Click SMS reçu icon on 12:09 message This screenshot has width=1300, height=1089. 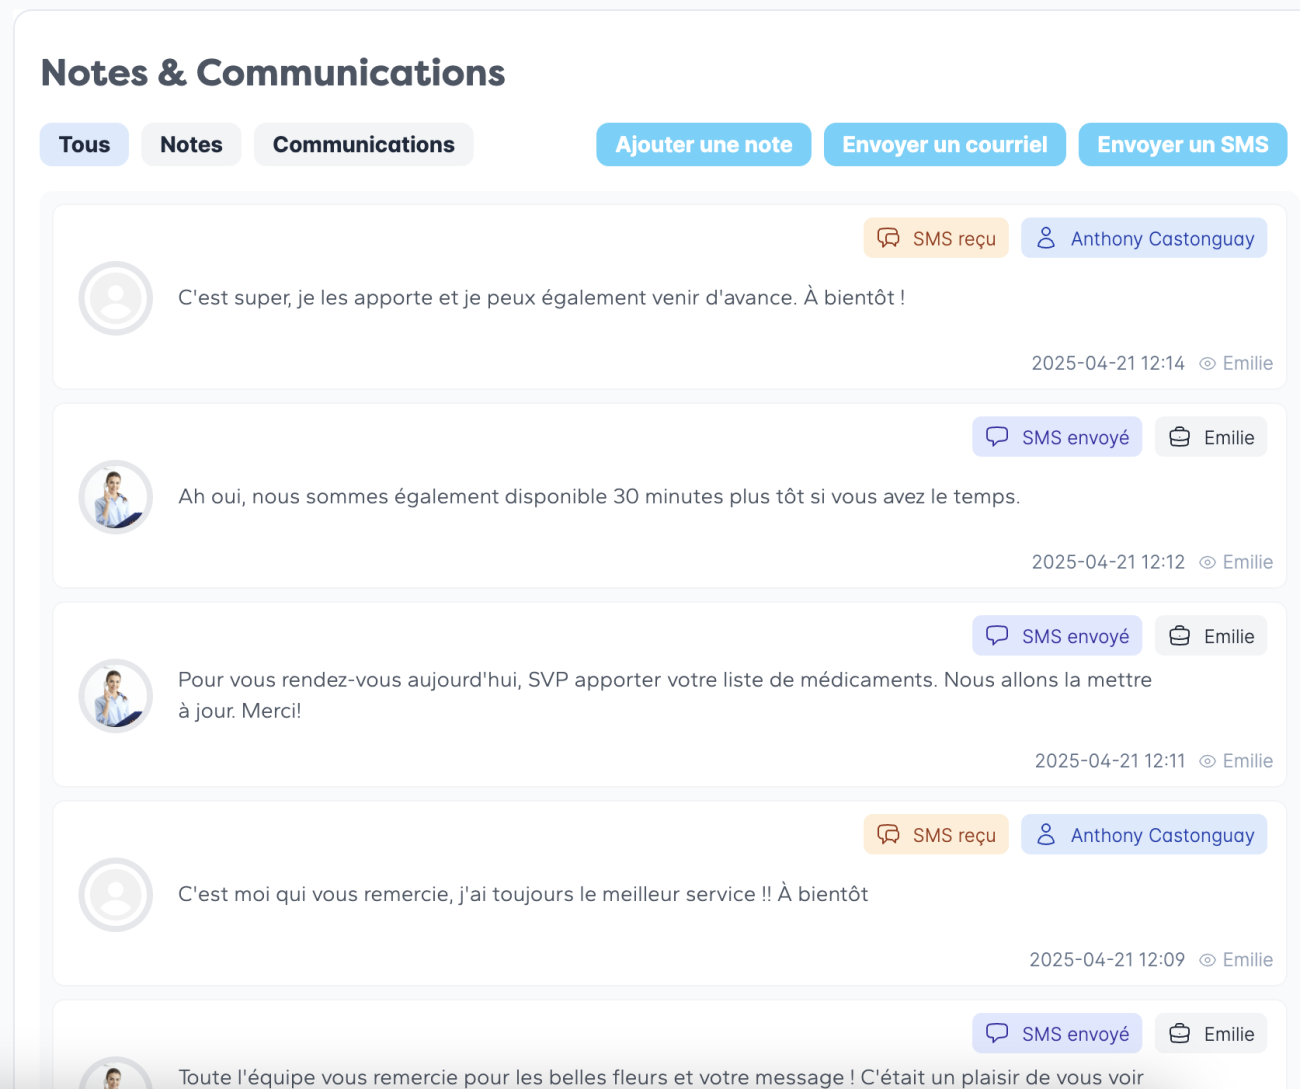tap(888, 835)
